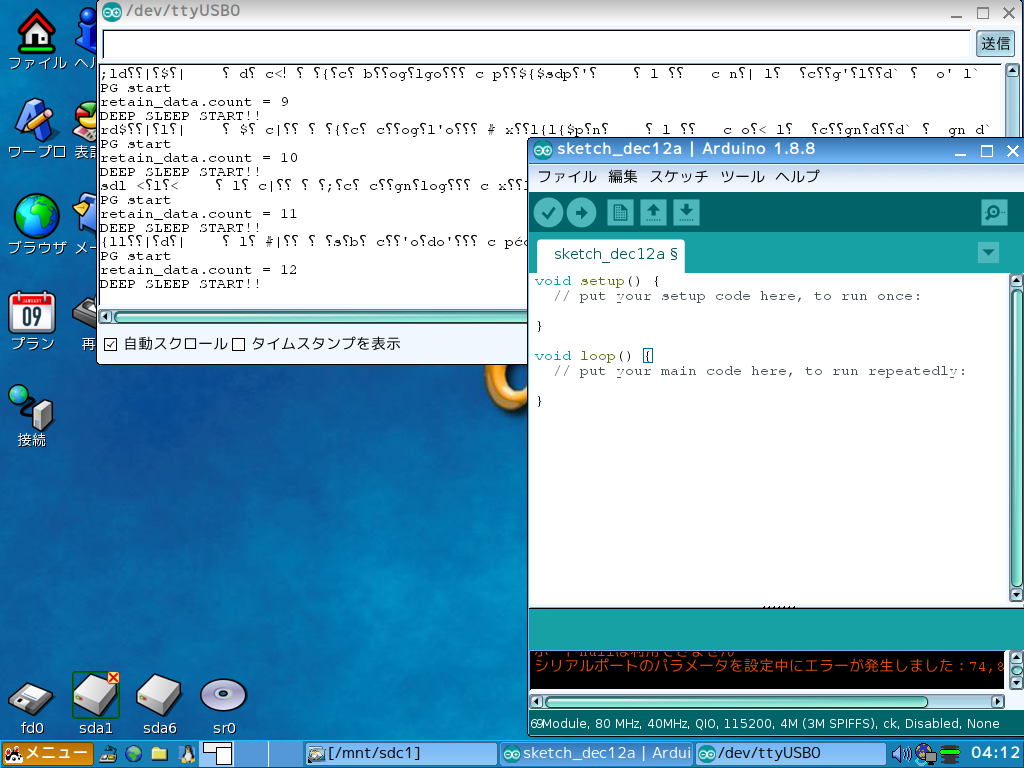
Task: Click the close badge on sda1 drive
Action: pos(114,678)
